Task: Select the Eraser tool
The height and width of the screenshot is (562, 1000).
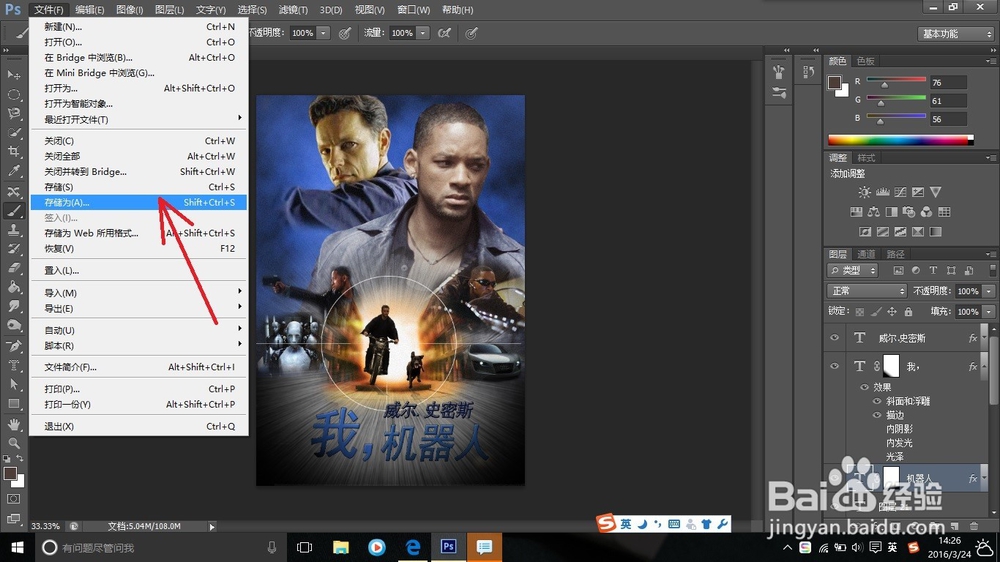Action: pyautogui.click(x=13, y=268)
